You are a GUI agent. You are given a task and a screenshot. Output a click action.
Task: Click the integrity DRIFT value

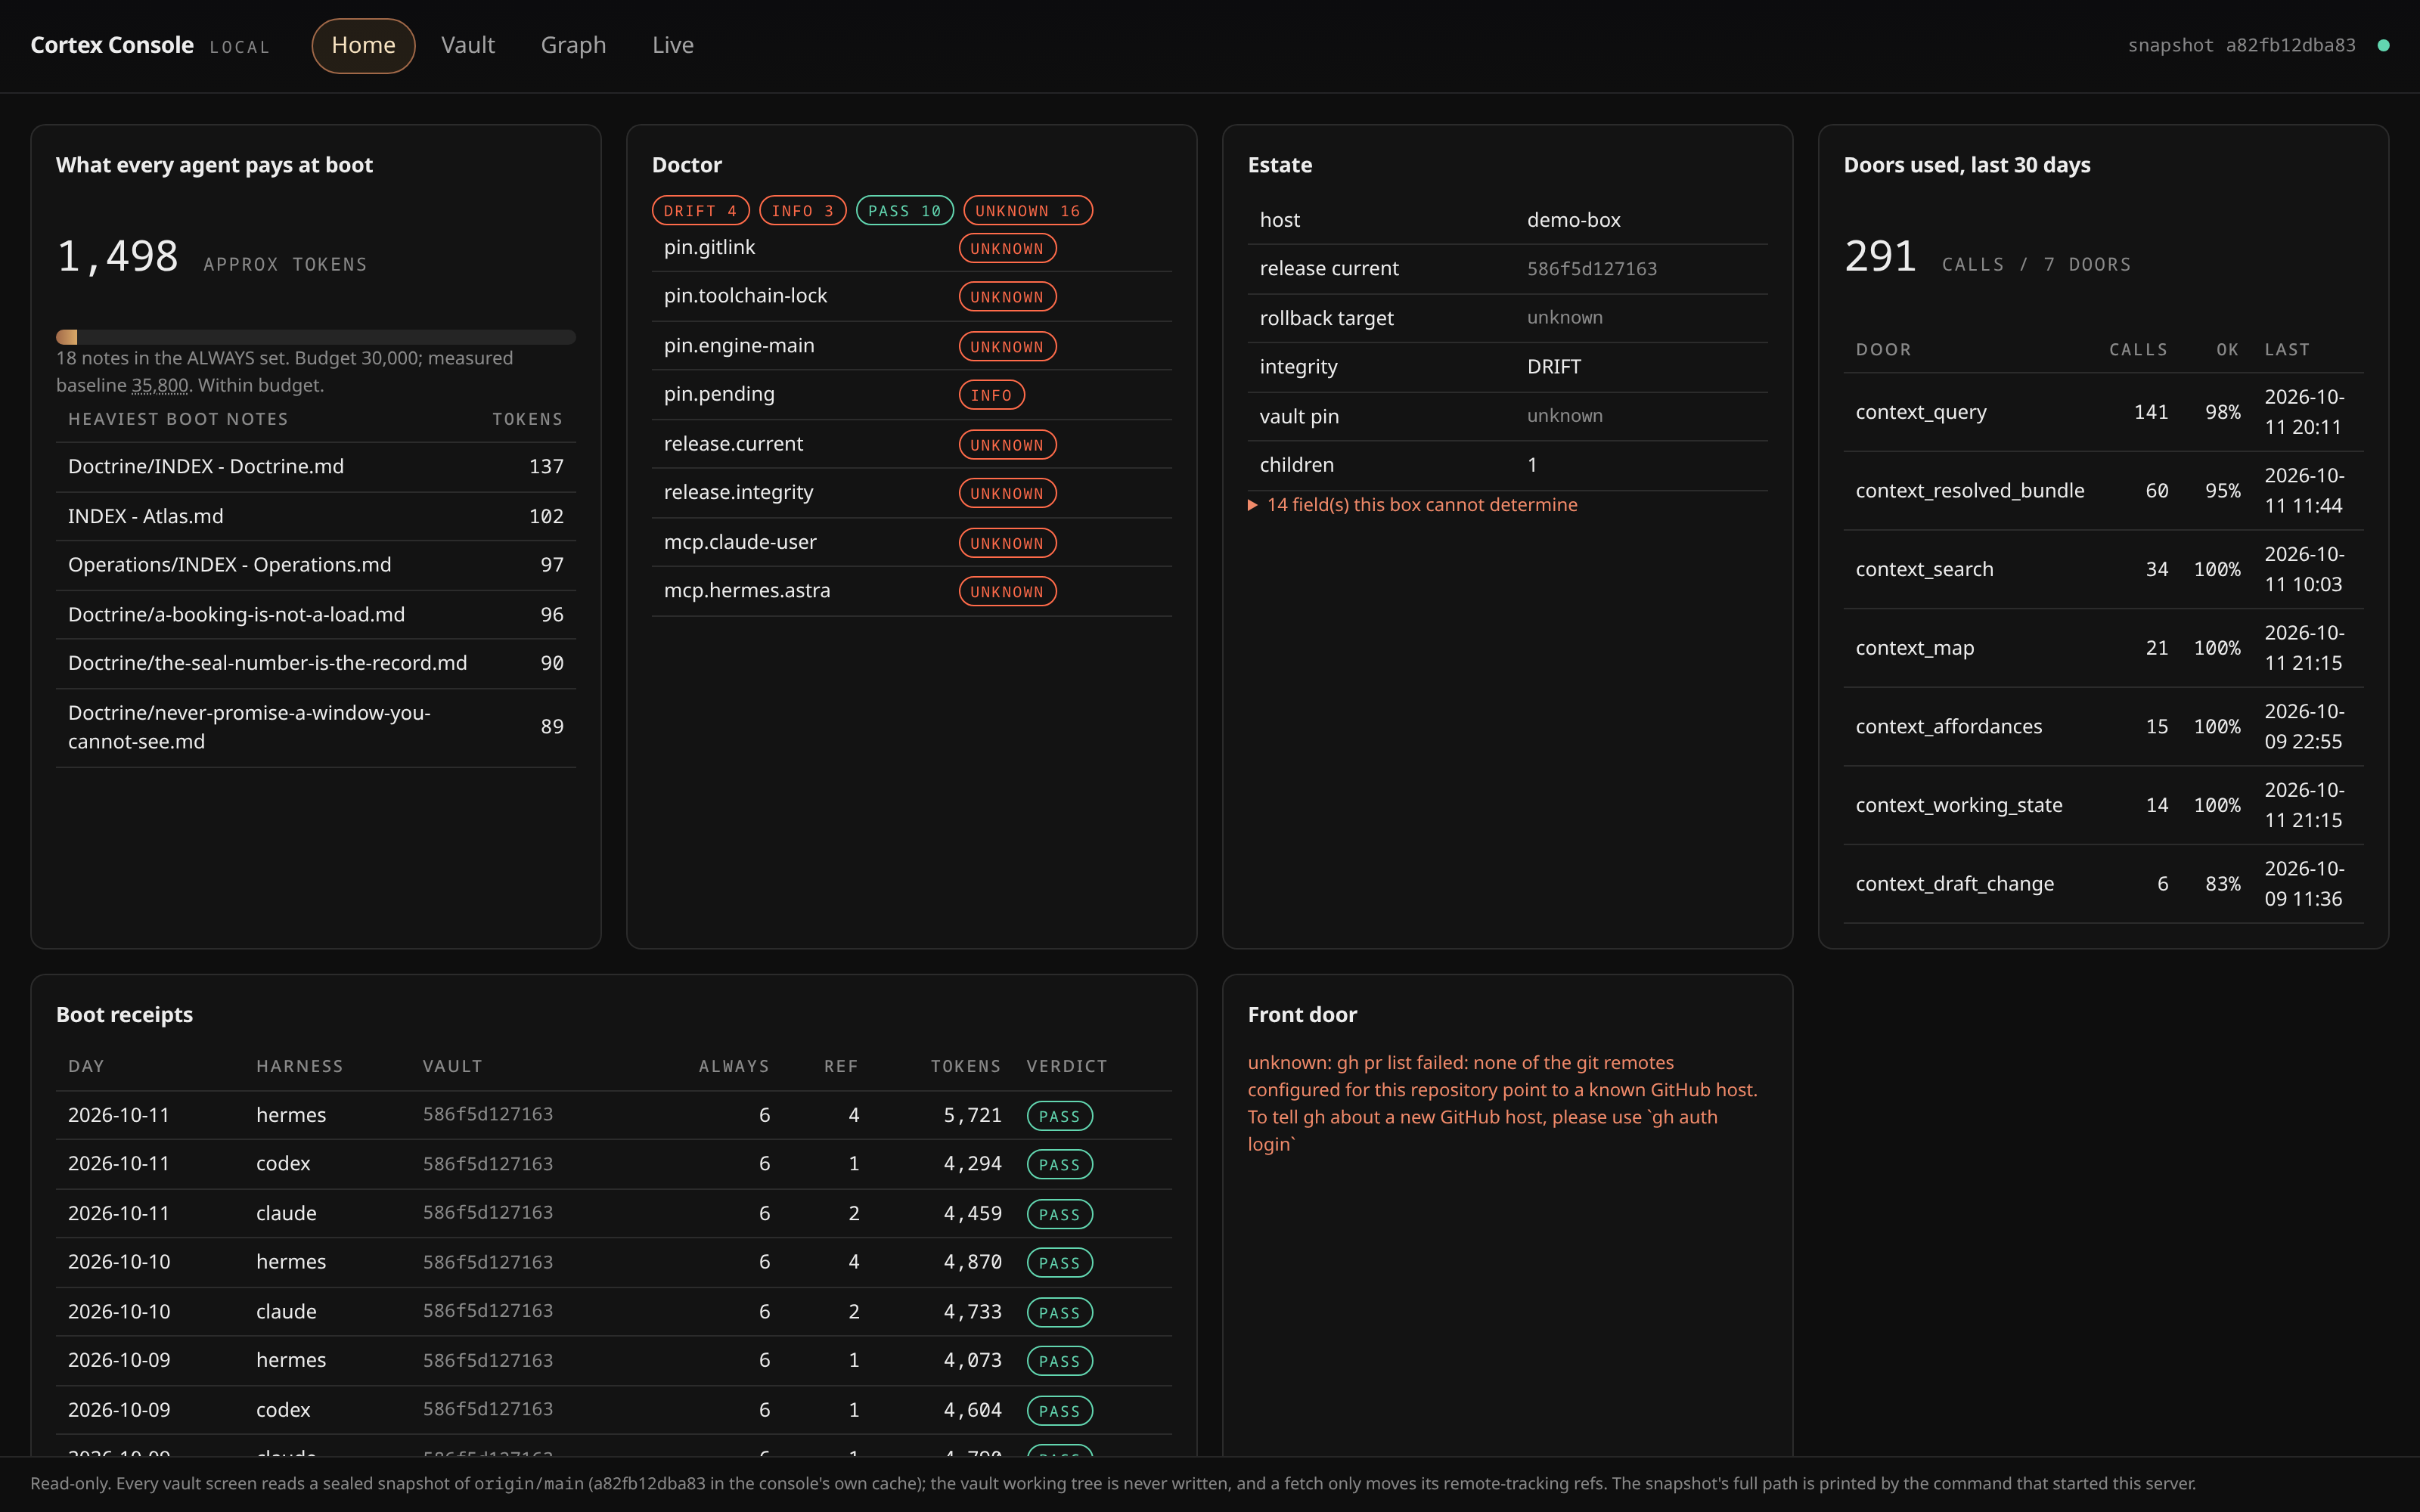click(1553, 367)
